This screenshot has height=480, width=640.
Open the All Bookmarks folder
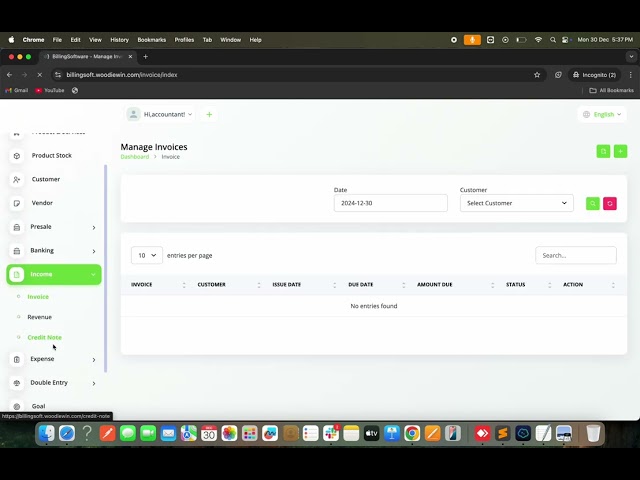point(611,90)
